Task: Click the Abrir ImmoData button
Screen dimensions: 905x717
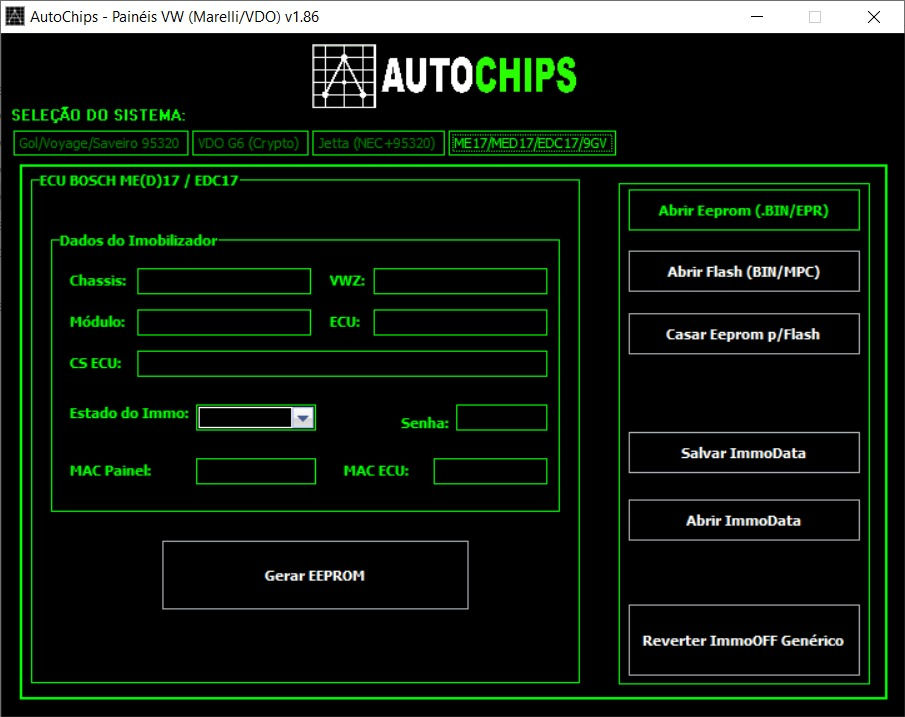Action: tap(743, 520)
